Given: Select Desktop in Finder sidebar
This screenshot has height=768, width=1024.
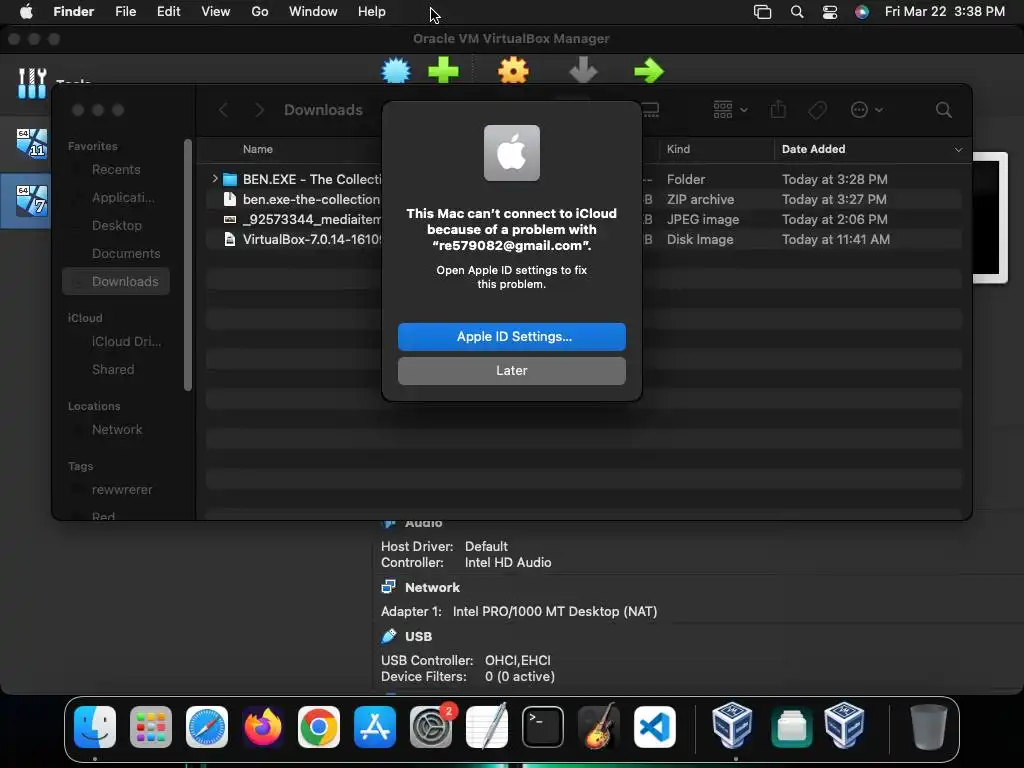Looking at the screenshot, I should (x=116, y=225).
